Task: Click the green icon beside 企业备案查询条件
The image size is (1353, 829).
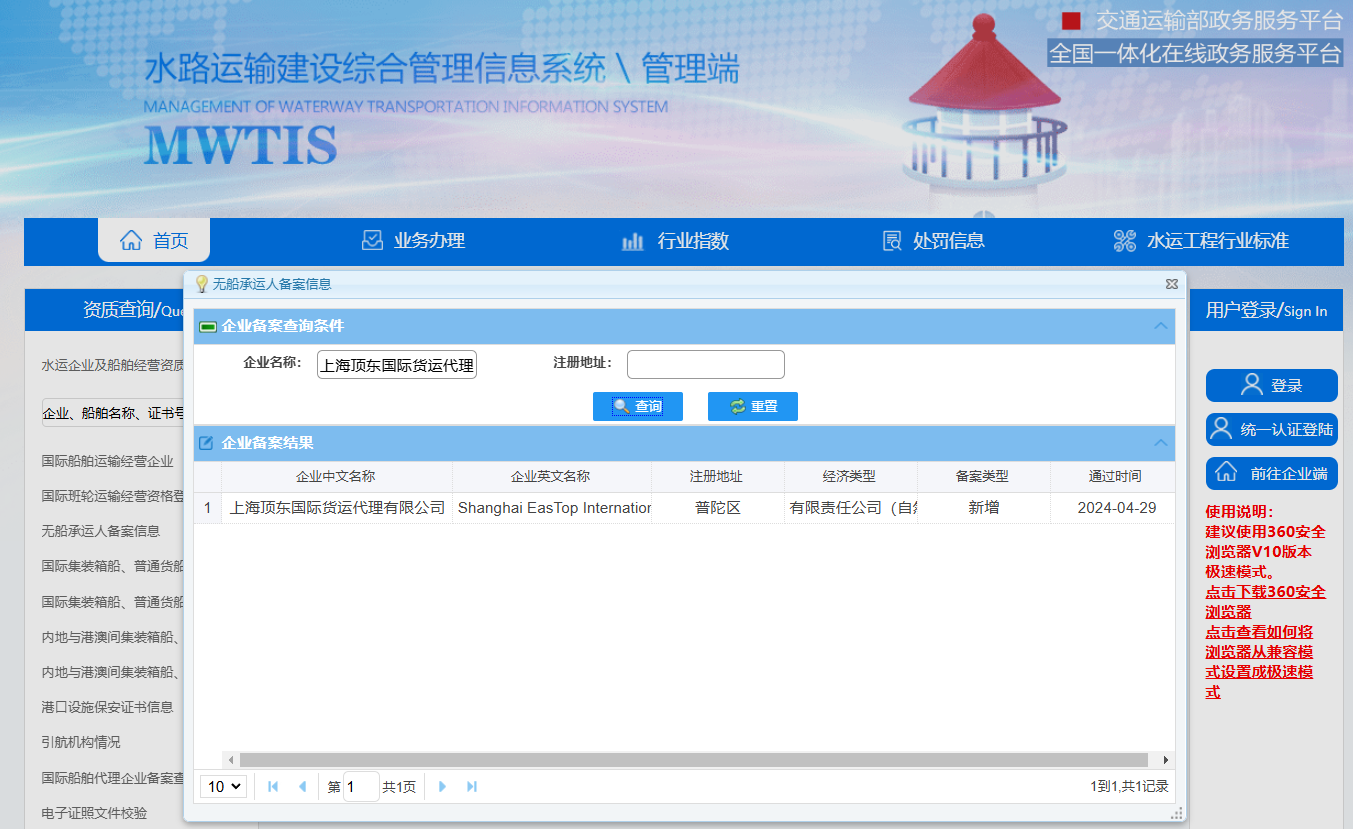Action: tap(208, 326)
